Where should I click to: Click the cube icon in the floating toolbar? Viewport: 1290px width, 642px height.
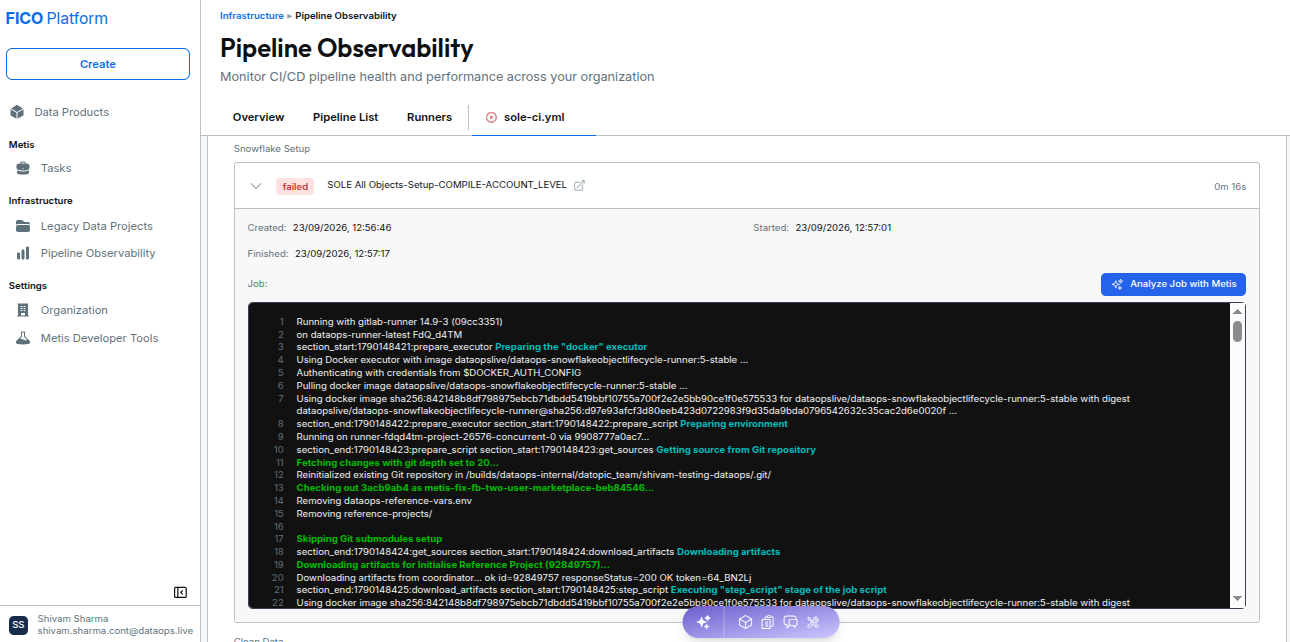coord(745,622)
